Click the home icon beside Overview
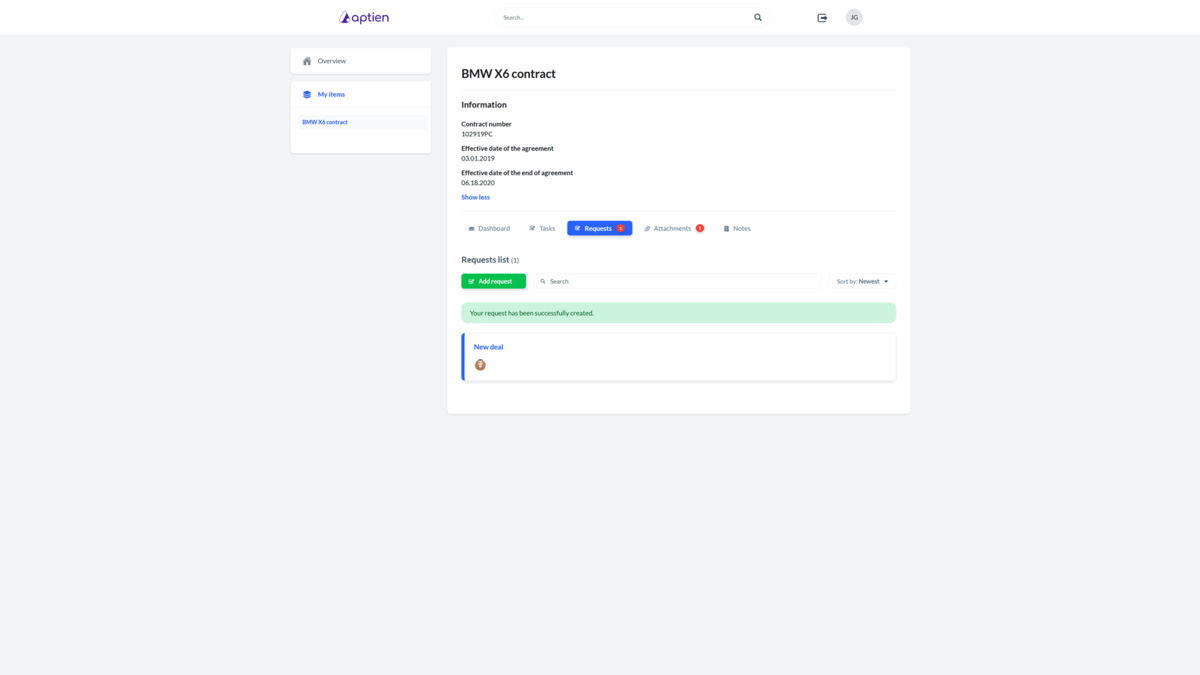 click(307, 61)
